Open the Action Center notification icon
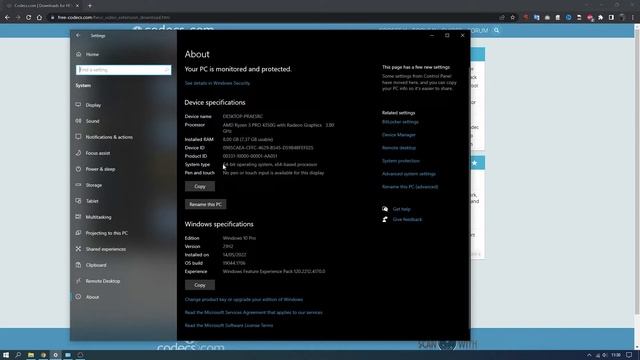This screenshot has height=360, width=640. pos(629,355)
